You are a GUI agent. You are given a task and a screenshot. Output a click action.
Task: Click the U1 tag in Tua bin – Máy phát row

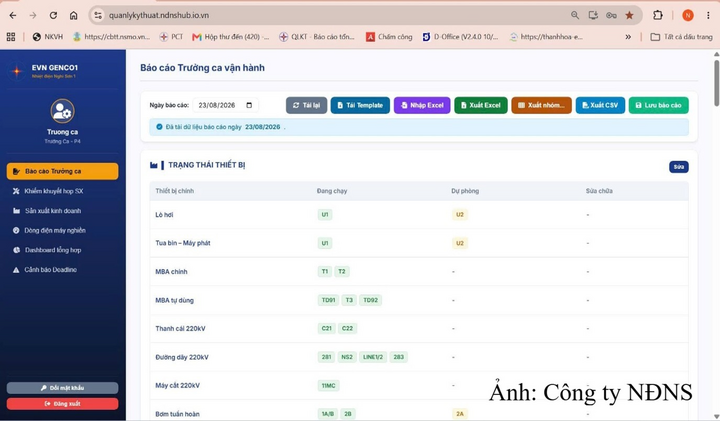(x=325, y=243)
